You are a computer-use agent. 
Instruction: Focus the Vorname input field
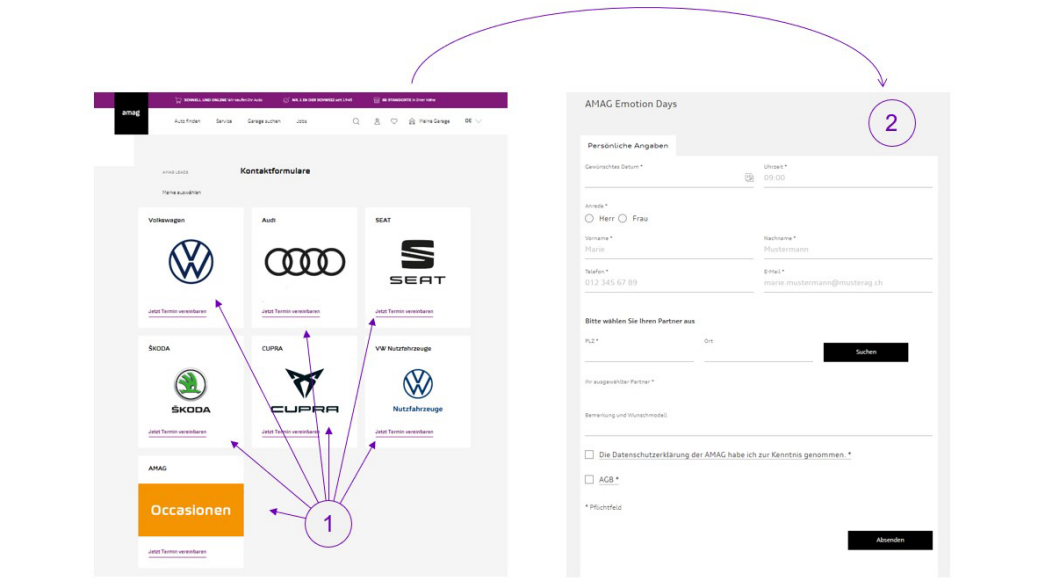(x=669, y=249)
